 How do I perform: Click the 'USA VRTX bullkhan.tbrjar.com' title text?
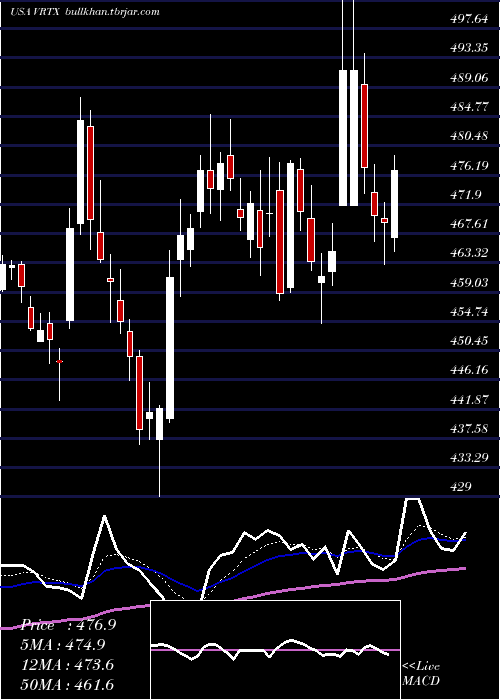[85, 12]
